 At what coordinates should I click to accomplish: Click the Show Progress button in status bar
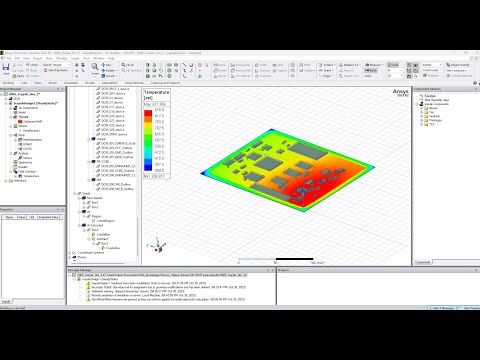pos(469,308)
